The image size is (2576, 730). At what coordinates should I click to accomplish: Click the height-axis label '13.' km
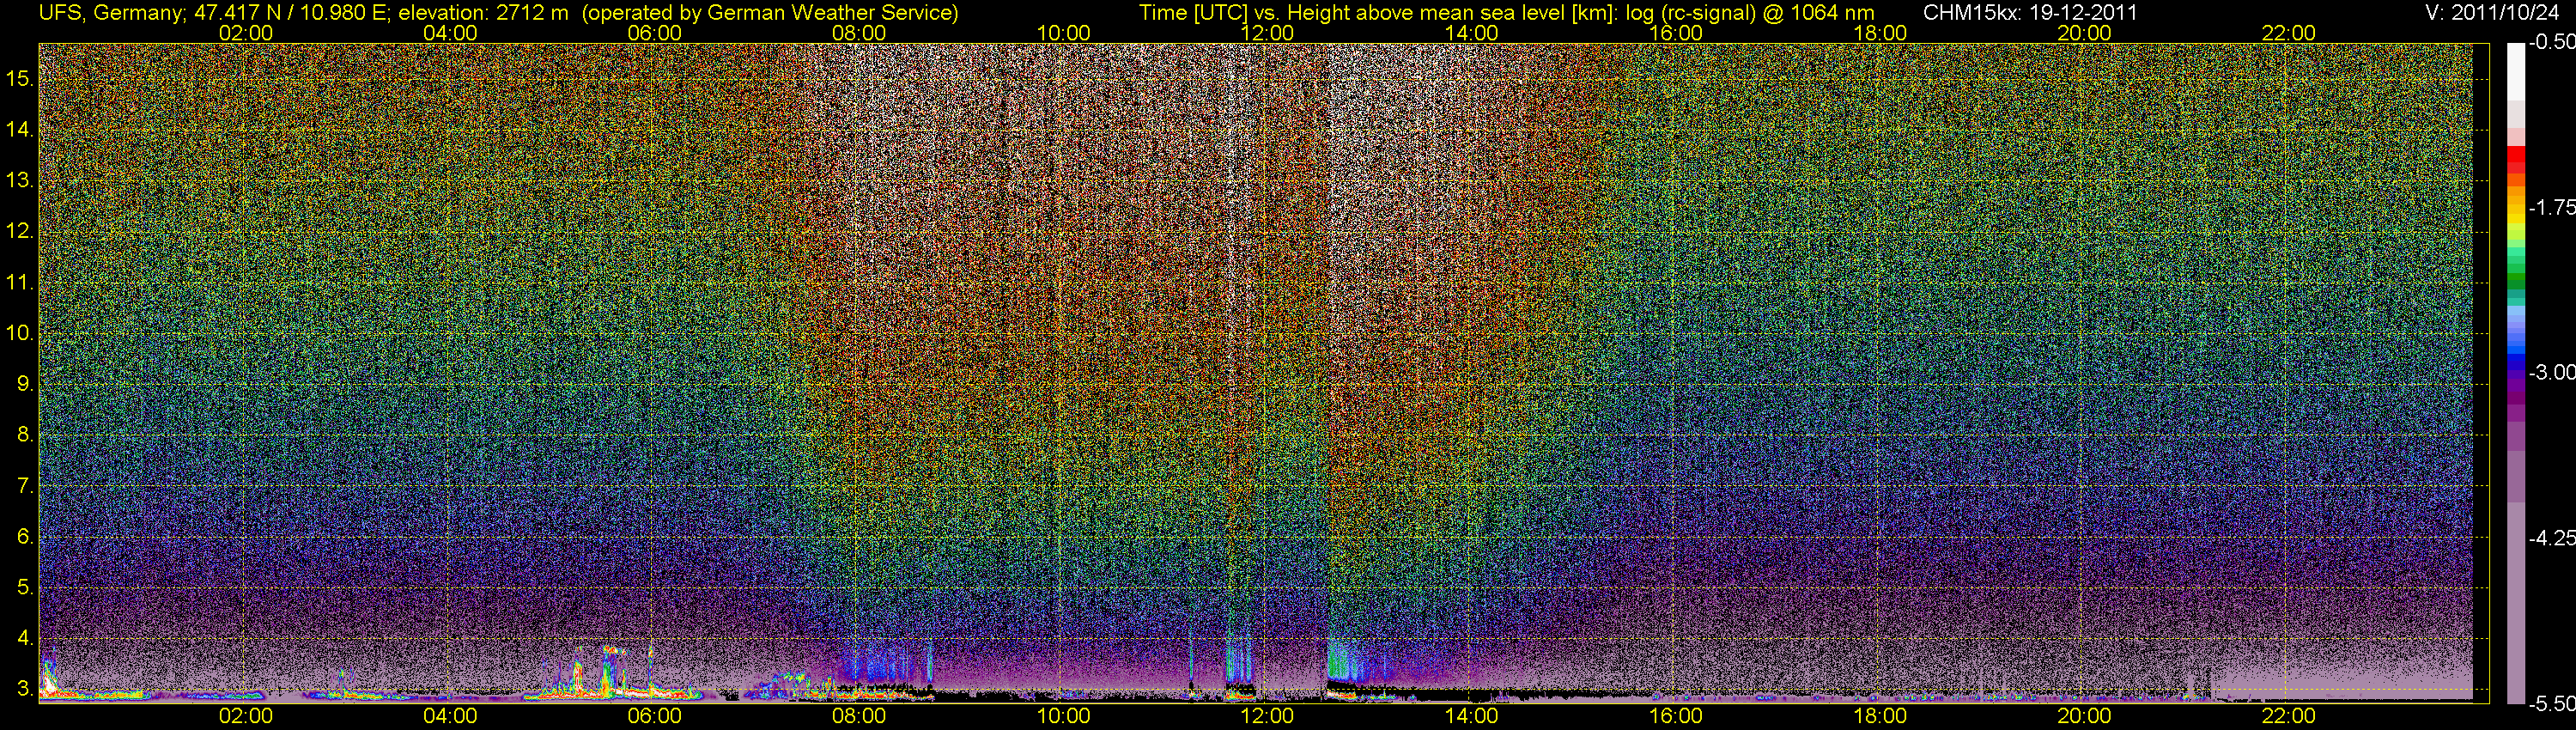[x=21, y=180]
